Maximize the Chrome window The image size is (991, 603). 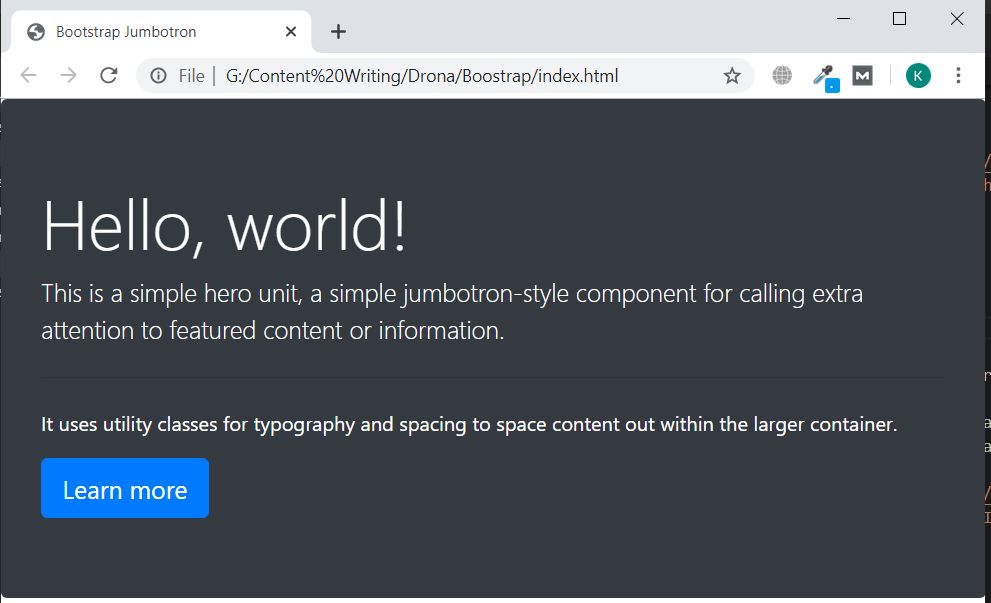coord(899,19)
